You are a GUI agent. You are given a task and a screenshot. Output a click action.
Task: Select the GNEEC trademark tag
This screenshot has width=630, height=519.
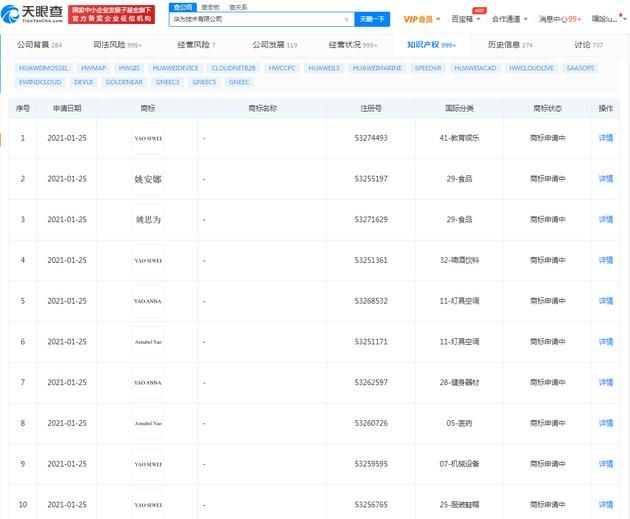click(x=239, y=82)
